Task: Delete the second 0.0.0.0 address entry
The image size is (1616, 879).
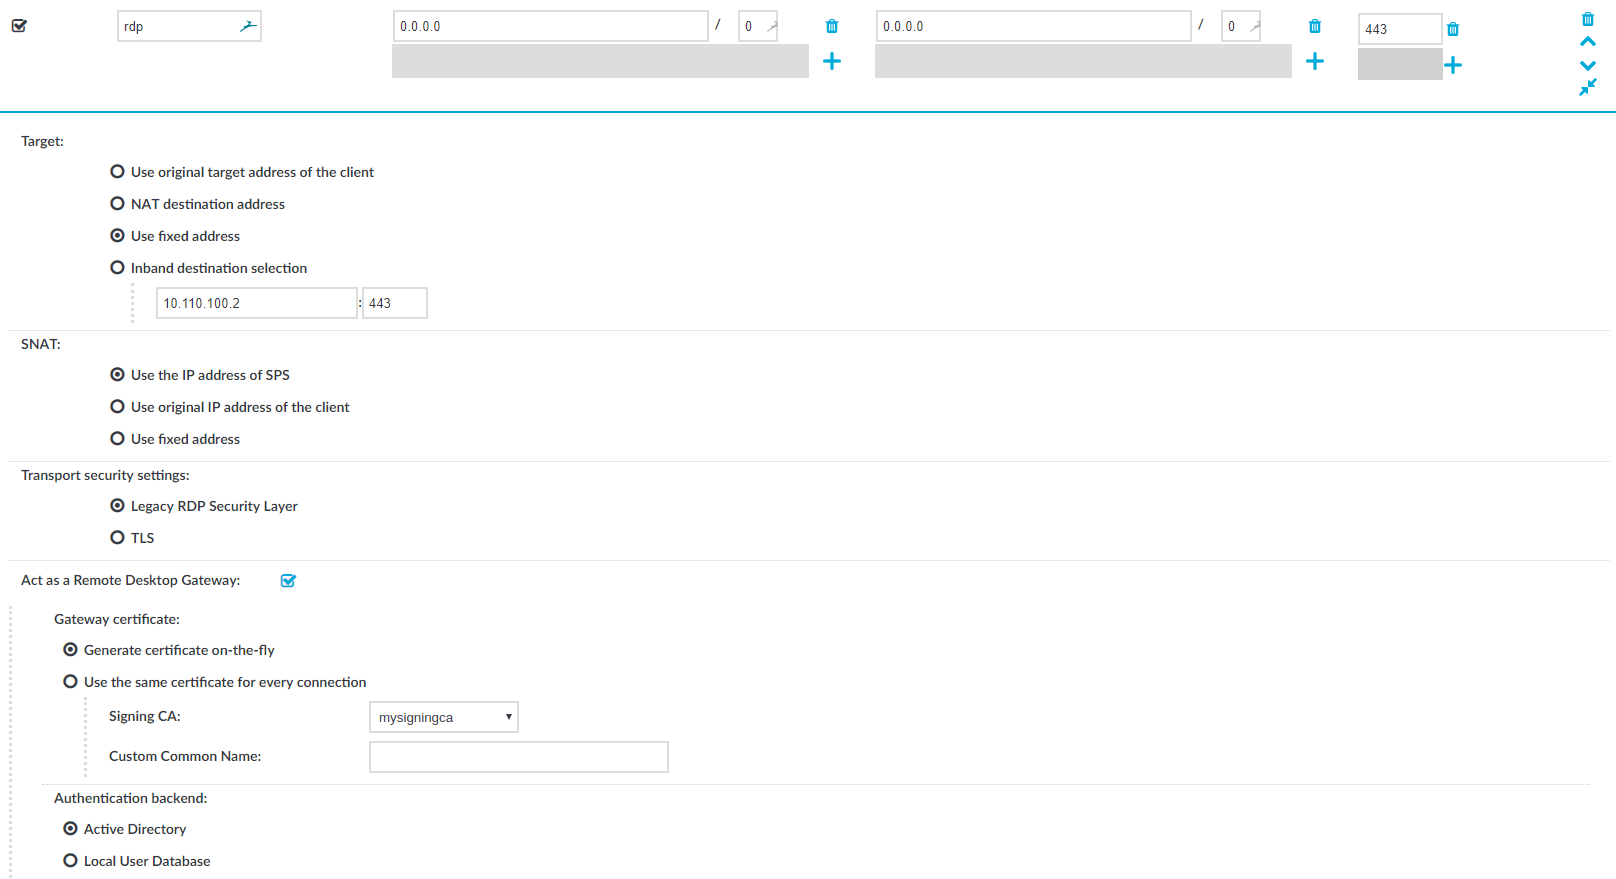Action: (1315, 26)
